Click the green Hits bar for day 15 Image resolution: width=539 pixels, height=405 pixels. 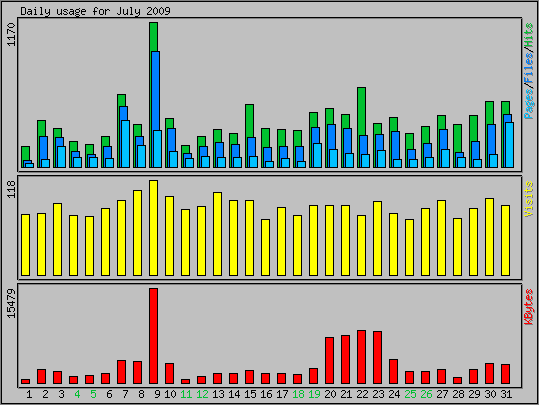pyautogui.click(x=250, y=121)
